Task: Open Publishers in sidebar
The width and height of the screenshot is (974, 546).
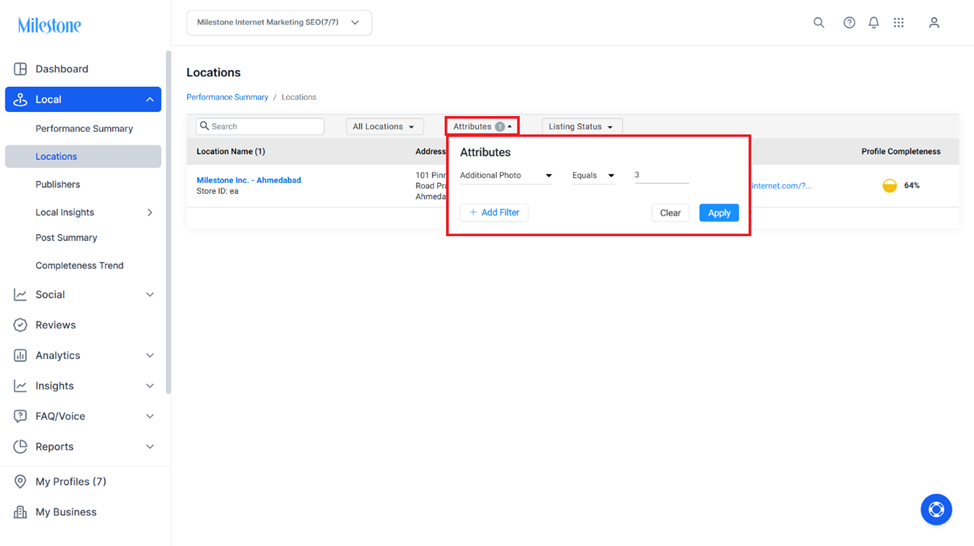Action: tap(58, 184)
